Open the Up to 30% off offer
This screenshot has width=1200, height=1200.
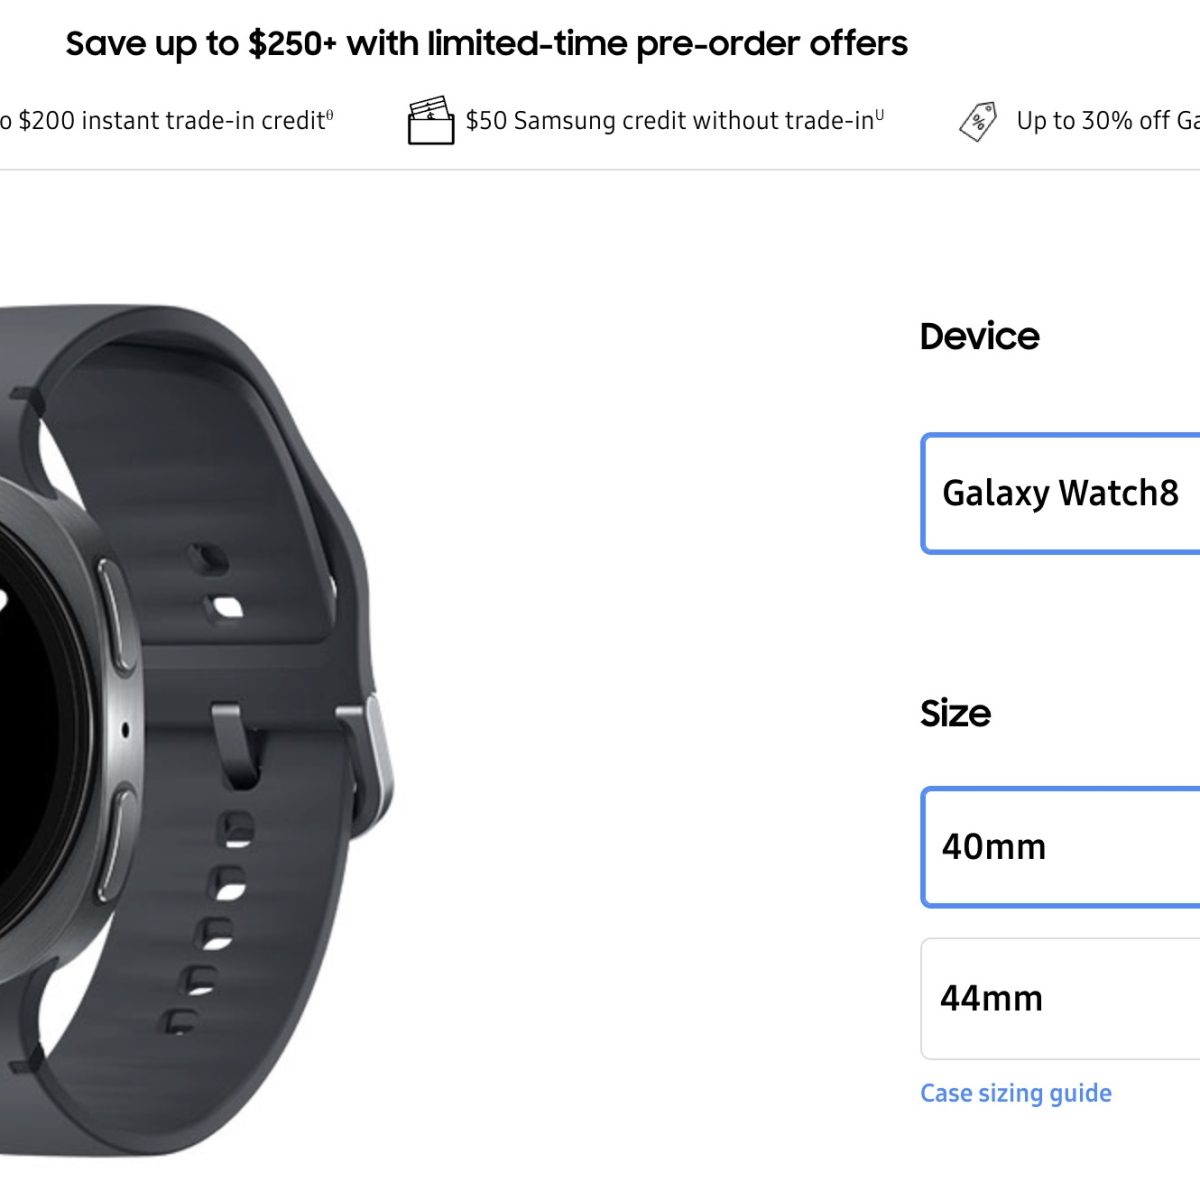[1106, 121]
